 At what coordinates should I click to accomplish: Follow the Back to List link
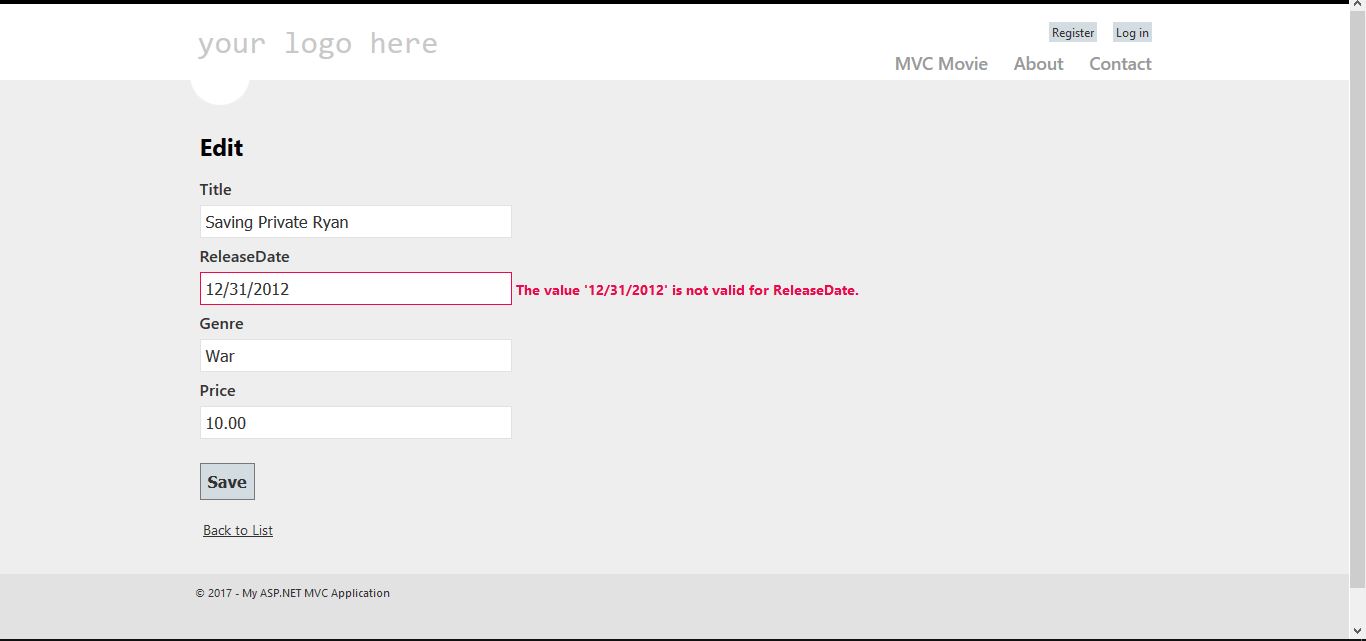tap(238, 530)
